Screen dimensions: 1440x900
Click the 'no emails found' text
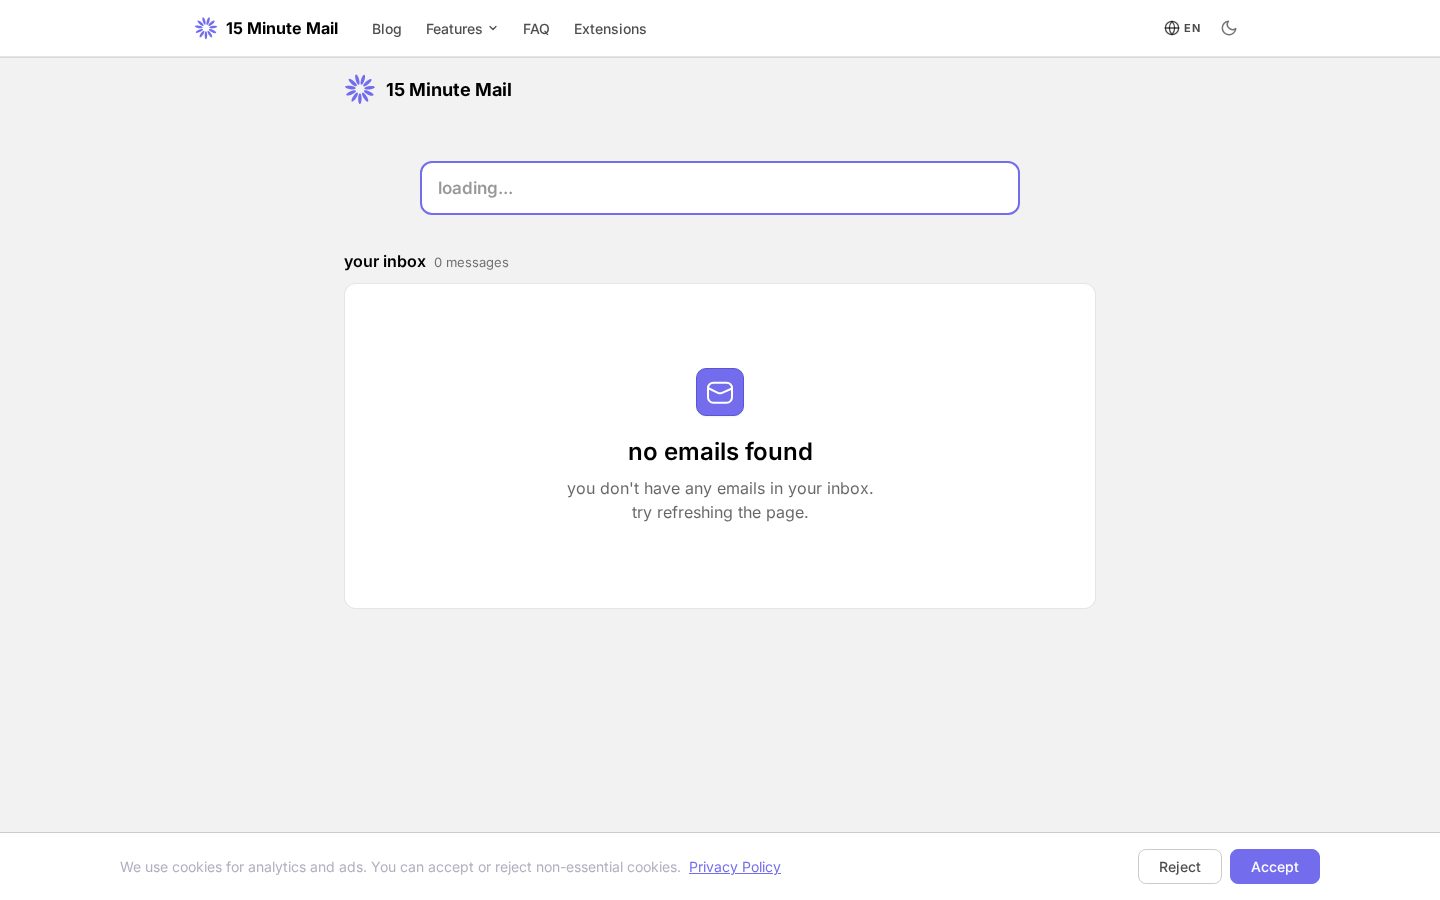720,451
